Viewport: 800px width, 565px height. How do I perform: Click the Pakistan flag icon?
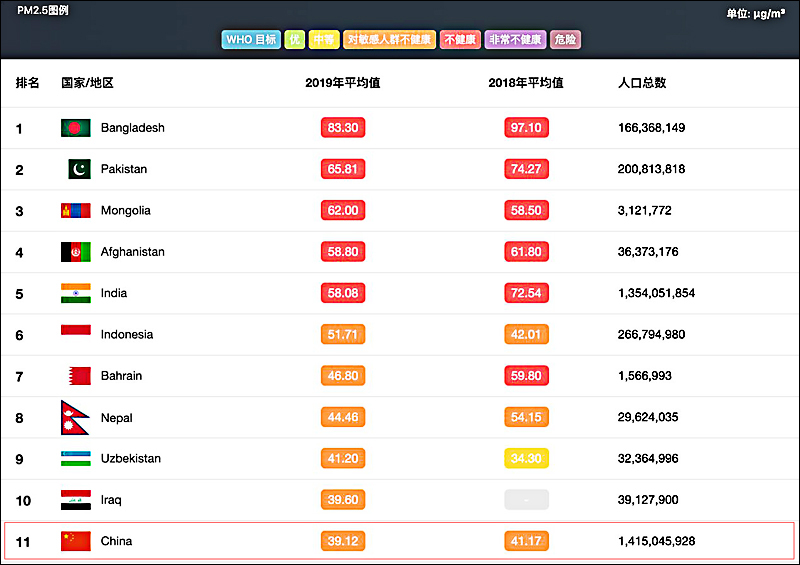click(x=80, y=169)
